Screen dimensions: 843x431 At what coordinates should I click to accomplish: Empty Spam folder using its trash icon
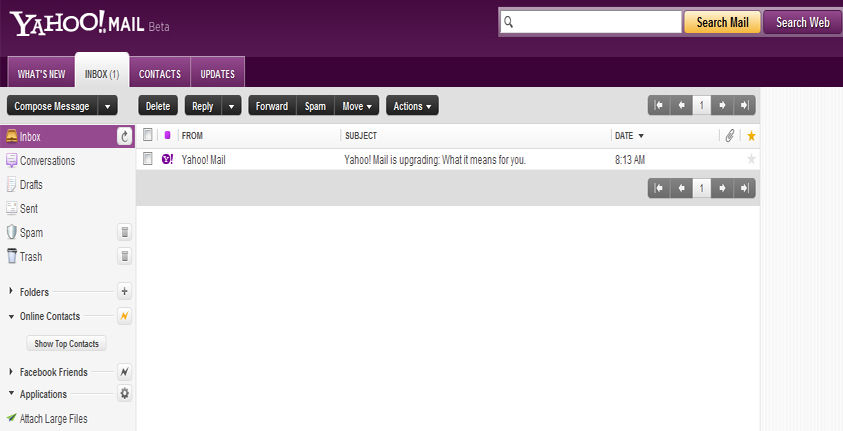pyautogui.click(x=125, y=233)
